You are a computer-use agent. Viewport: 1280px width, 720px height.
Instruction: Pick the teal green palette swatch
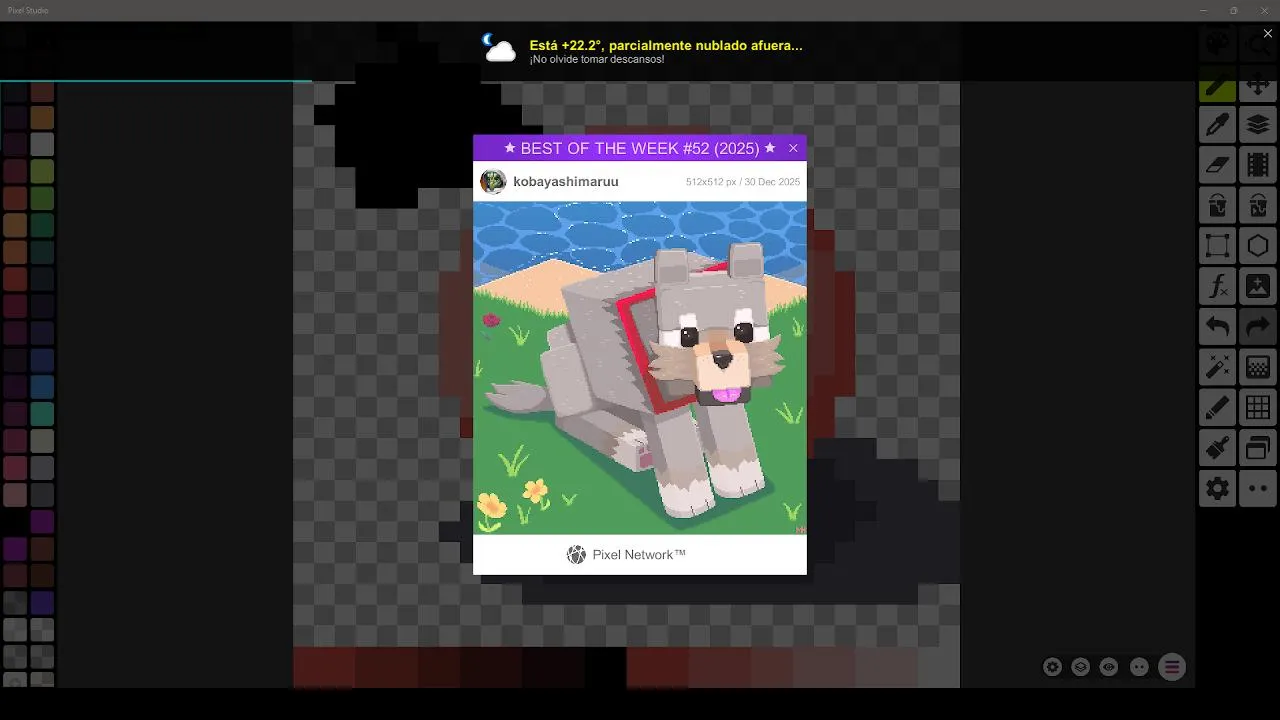click(42, 413)
